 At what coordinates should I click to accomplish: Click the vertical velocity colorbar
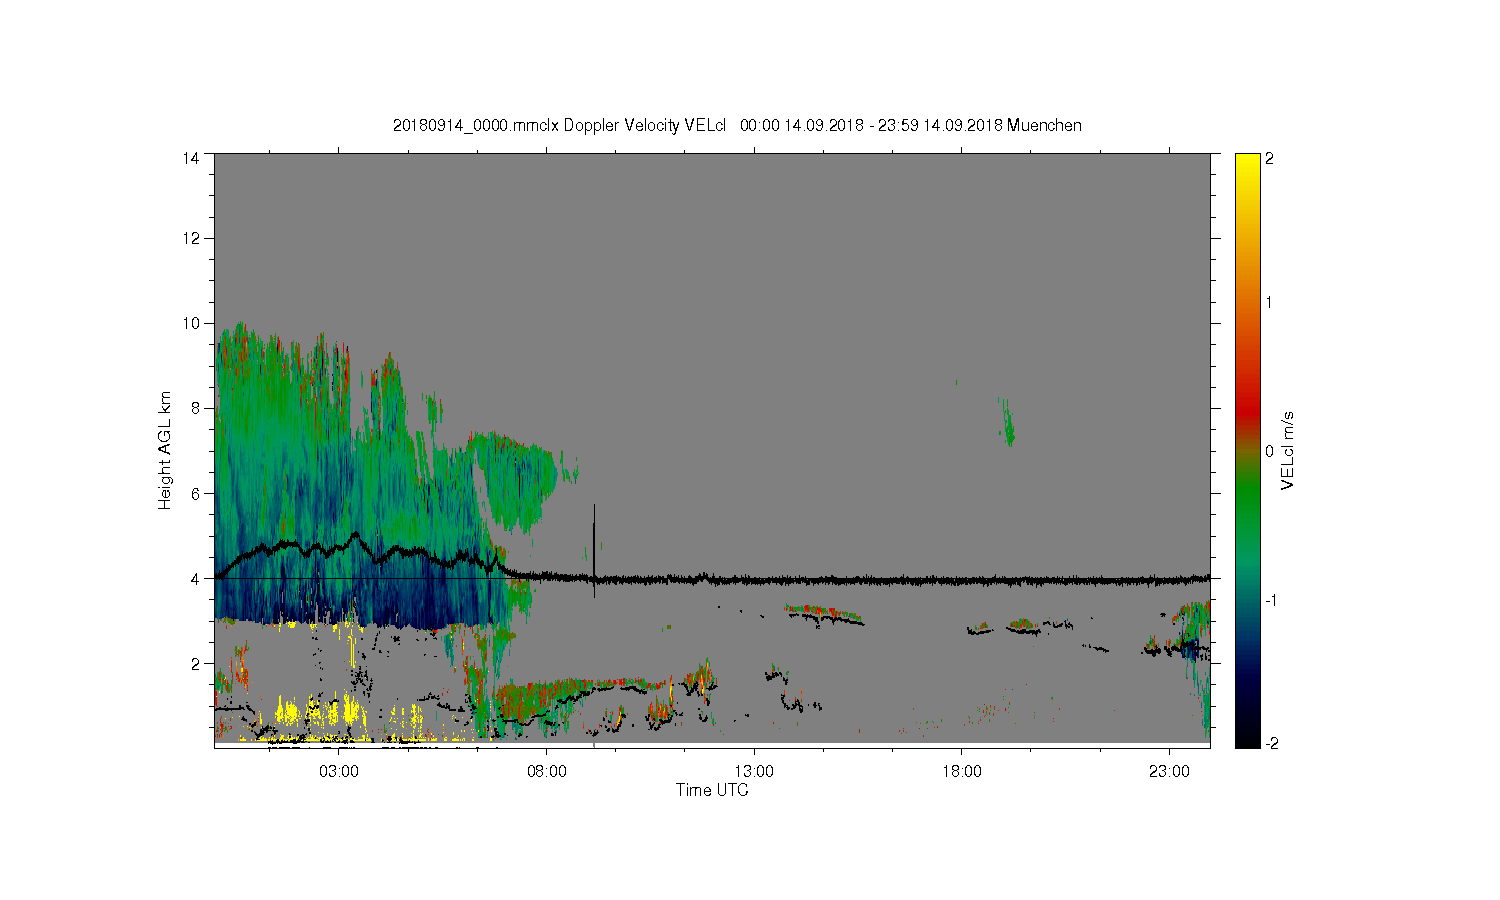(1247, 450)
